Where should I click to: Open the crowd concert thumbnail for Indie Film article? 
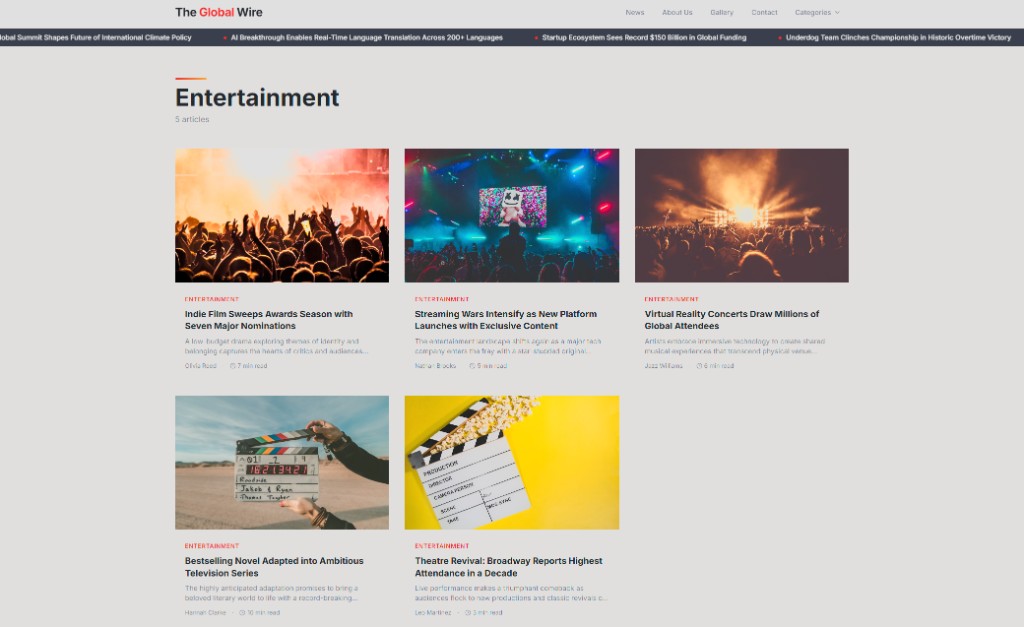coord(282,215)
